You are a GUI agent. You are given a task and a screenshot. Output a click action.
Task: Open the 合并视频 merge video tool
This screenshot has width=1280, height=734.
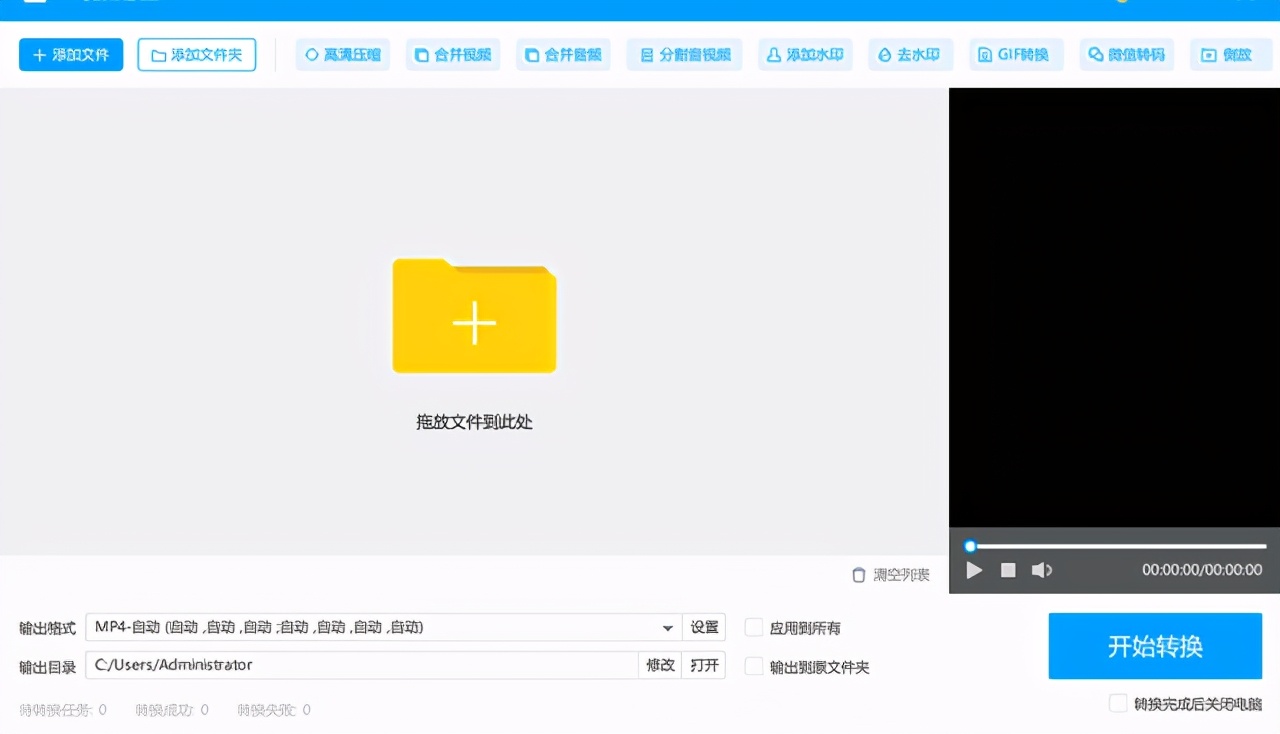[452, 55]
